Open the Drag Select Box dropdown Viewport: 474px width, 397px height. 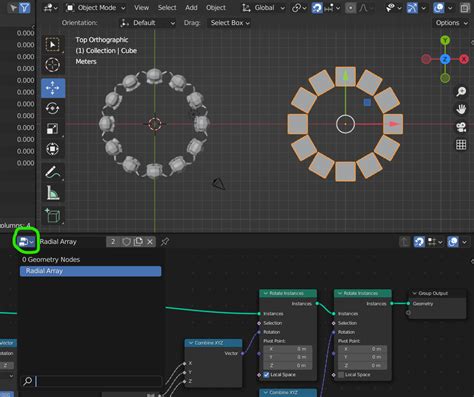[230, 23]
